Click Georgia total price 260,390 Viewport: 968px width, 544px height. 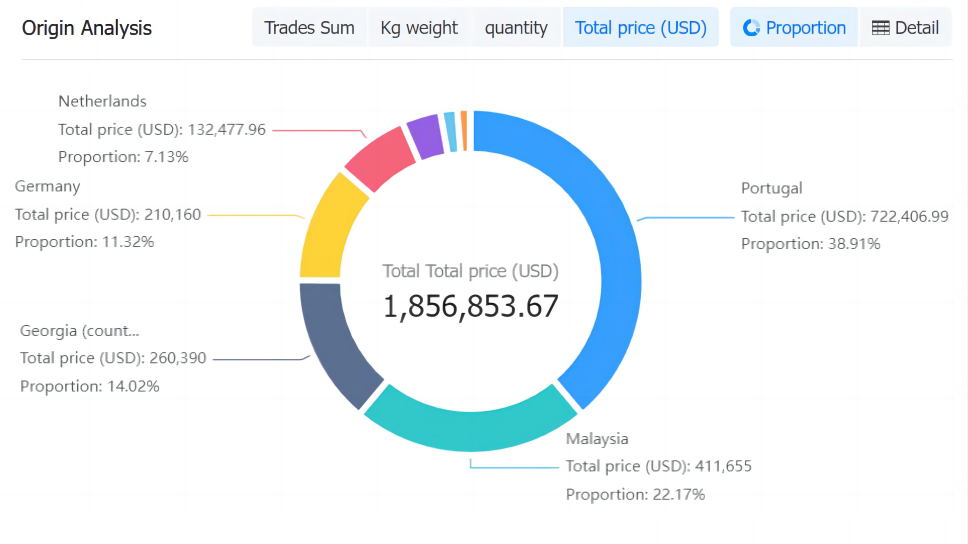pos(113,358)
